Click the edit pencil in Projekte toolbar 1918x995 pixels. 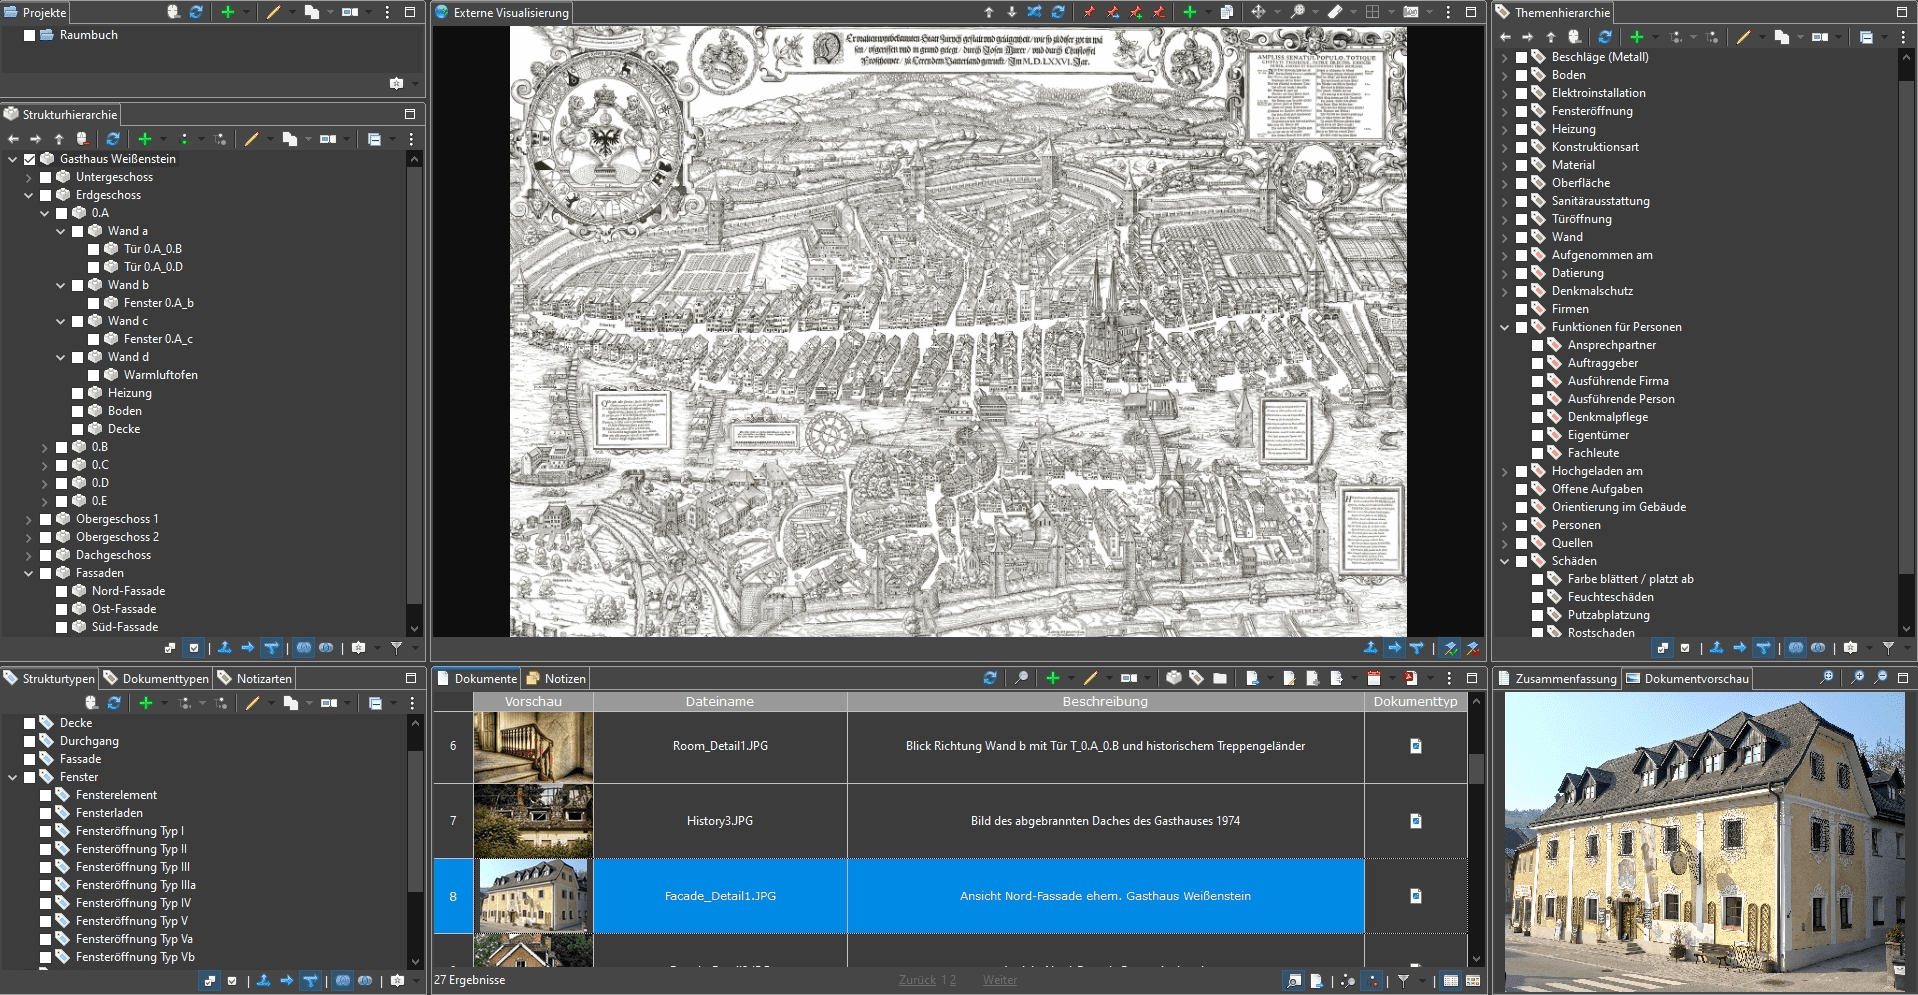click(x=273, y=12)
